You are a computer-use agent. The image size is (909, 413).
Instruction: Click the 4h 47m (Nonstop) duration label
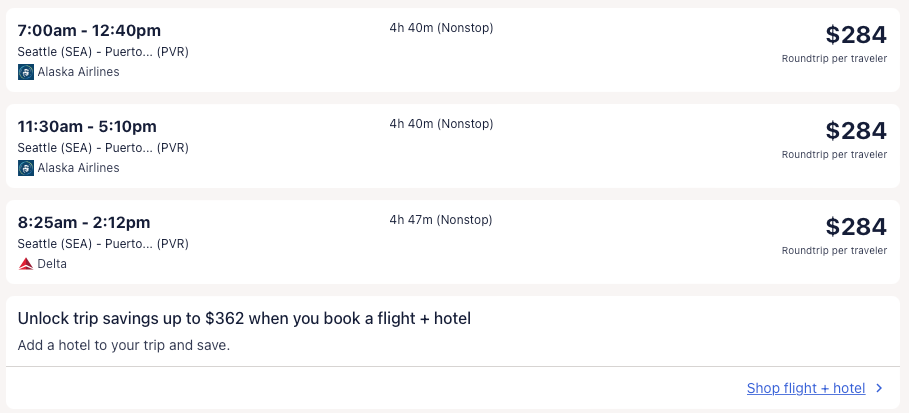point(441,220)
